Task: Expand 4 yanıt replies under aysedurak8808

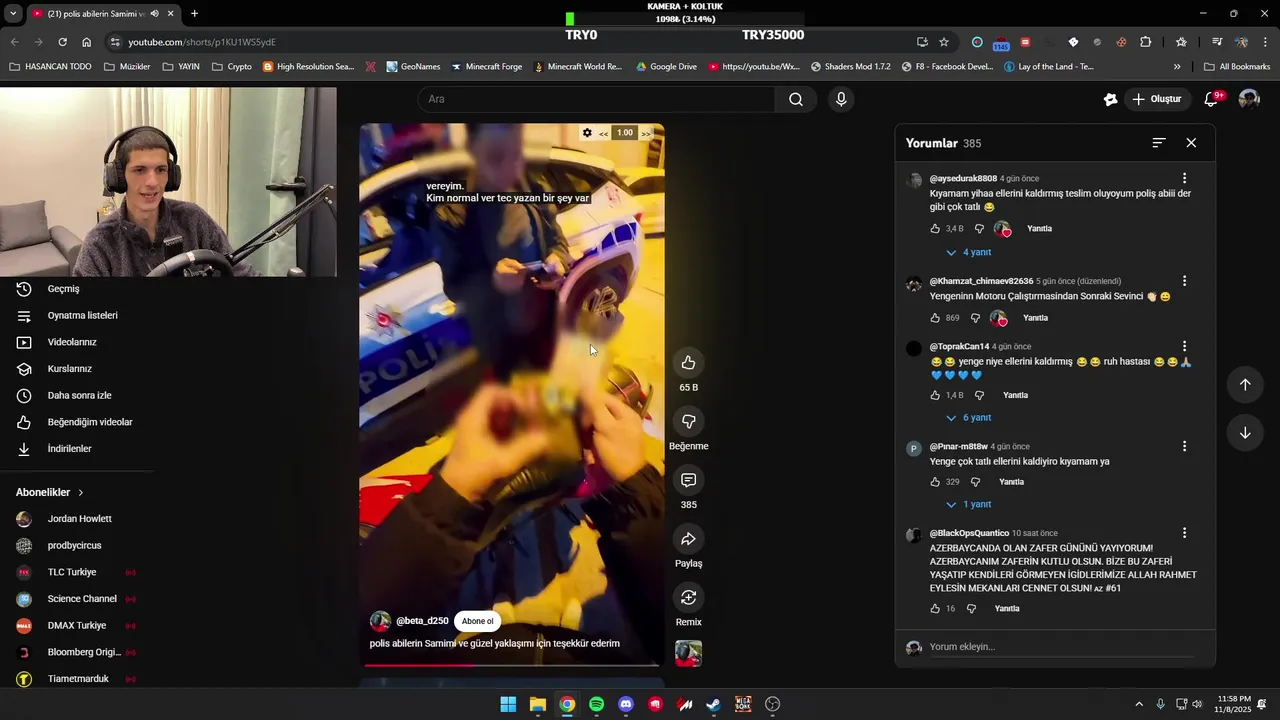Action: coord(968,252)
